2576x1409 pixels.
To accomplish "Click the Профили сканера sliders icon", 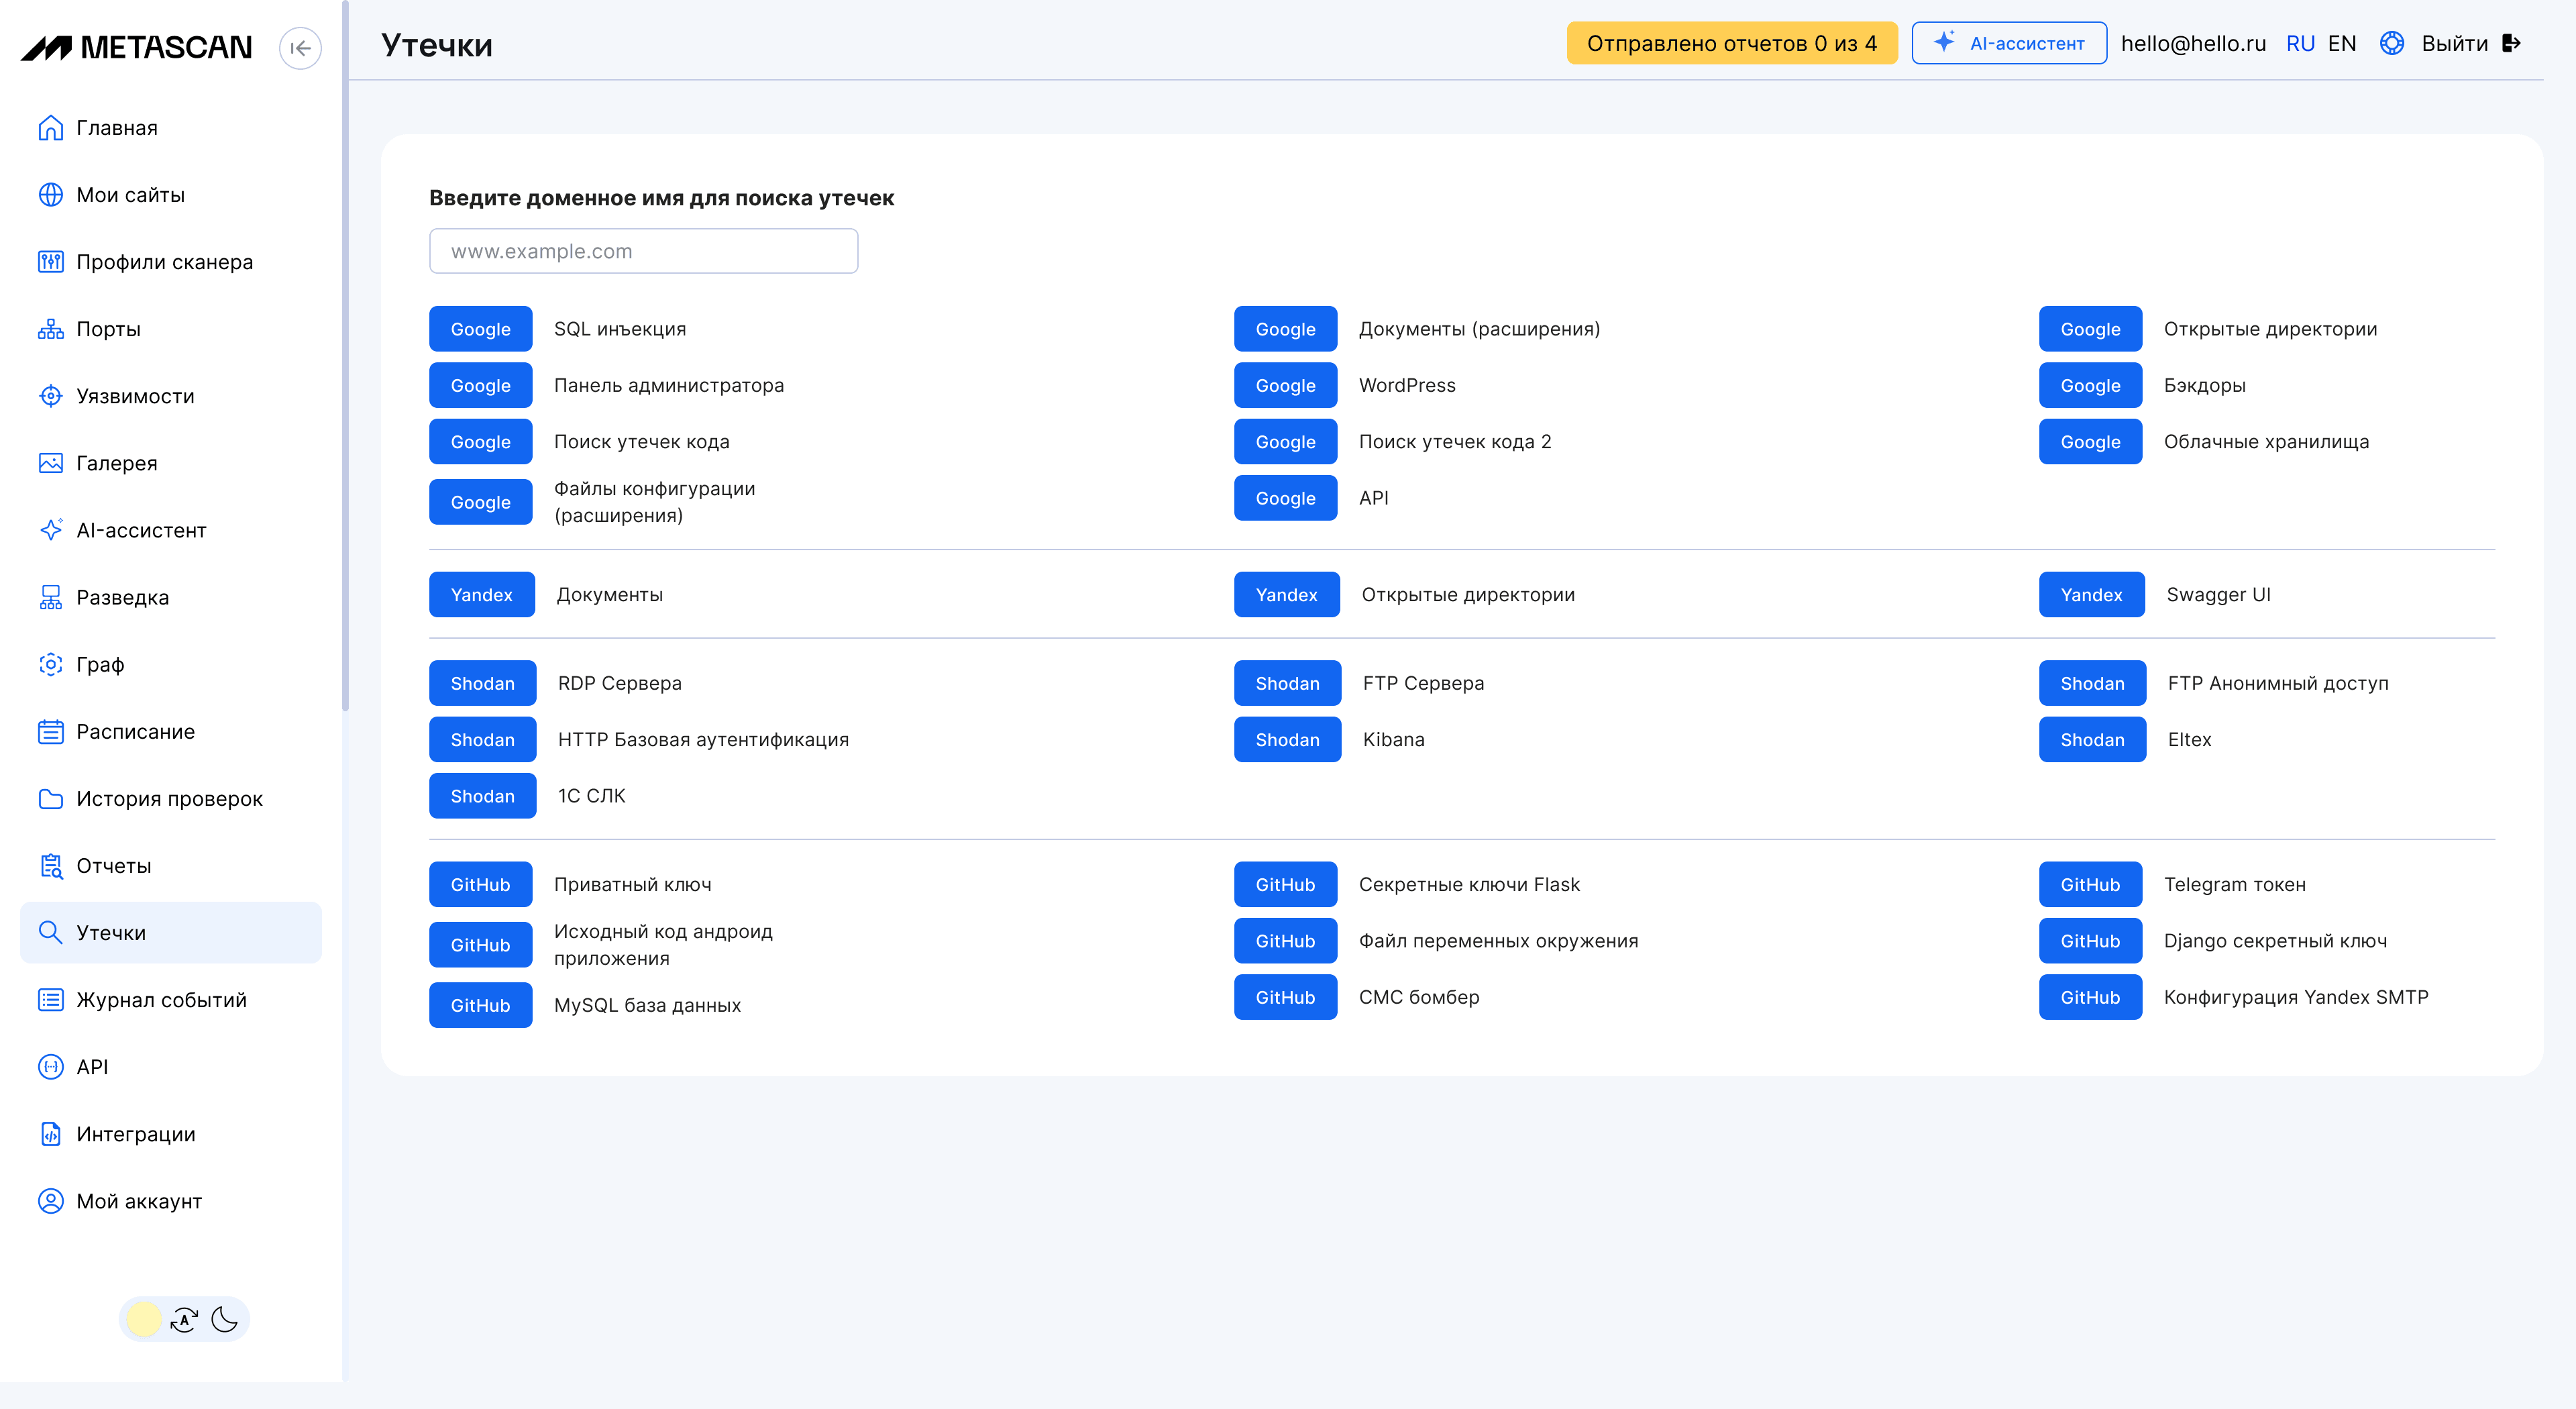I will click(50, 262).
